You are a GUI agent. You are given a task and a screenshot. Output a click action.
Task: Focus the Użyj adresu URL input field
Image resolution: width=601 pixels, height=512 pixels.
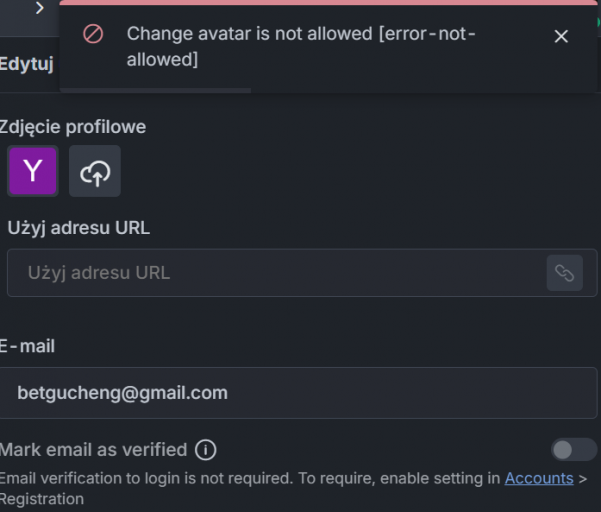click(277, 273)
